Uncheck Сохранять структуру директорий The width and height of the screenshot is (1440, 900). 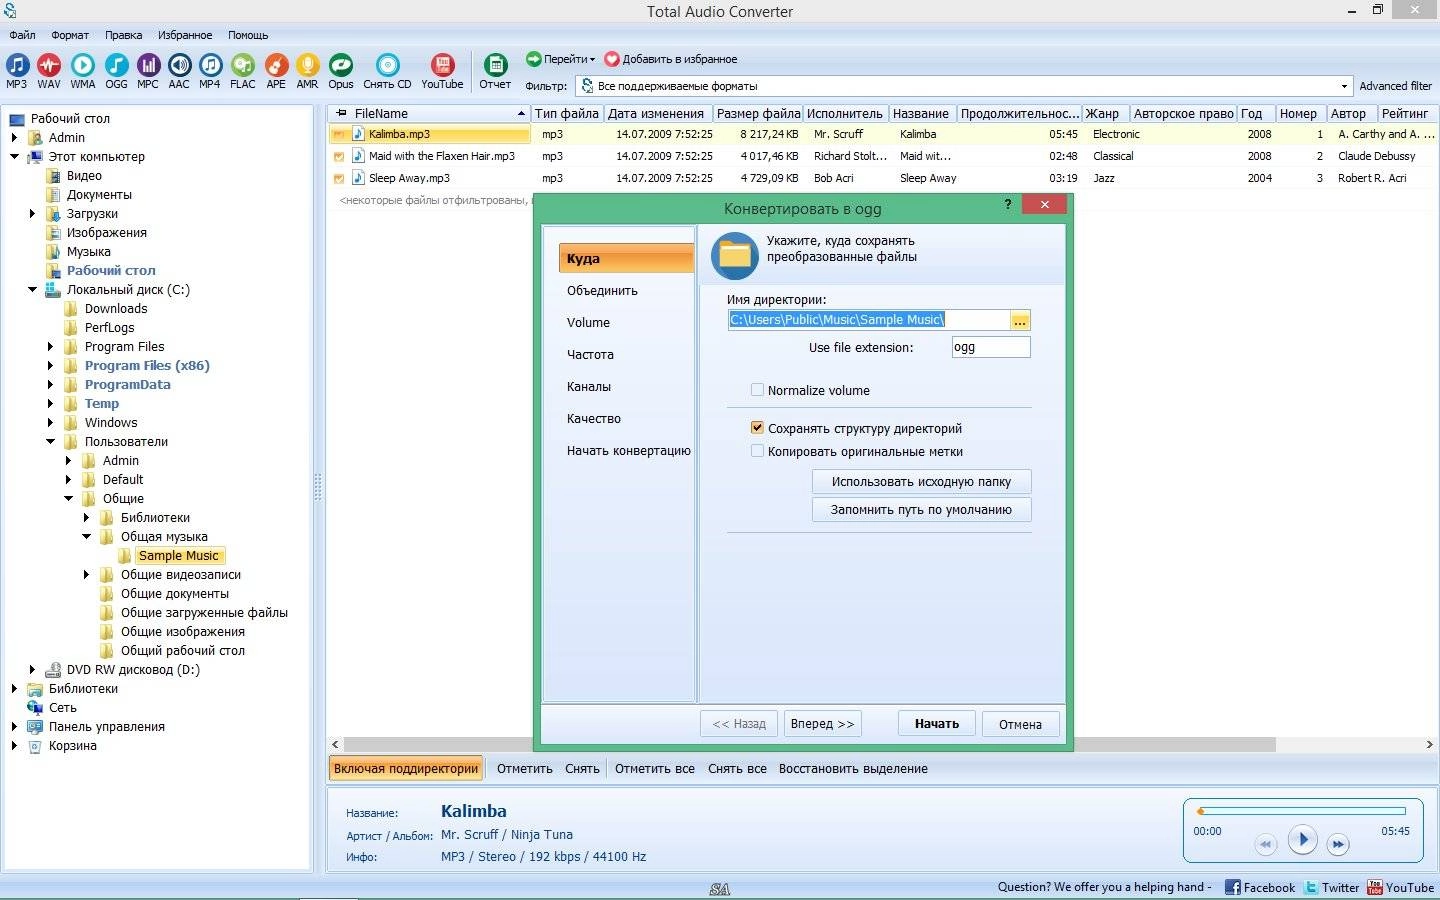(x=757, y=427)
